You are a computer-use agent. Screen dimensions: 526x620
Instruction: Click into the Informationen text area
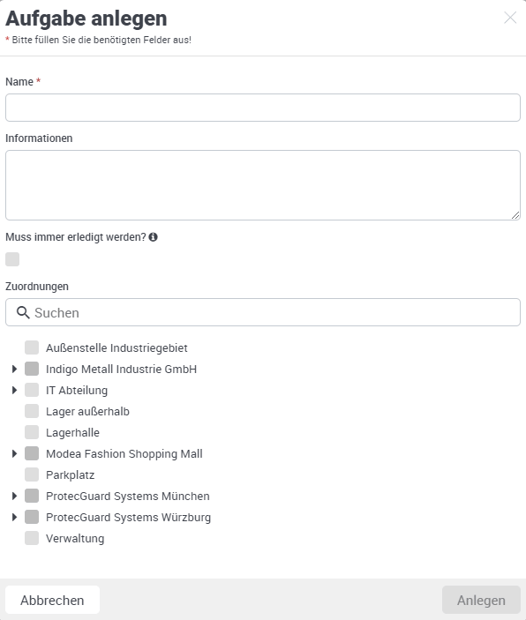[263, 185]
